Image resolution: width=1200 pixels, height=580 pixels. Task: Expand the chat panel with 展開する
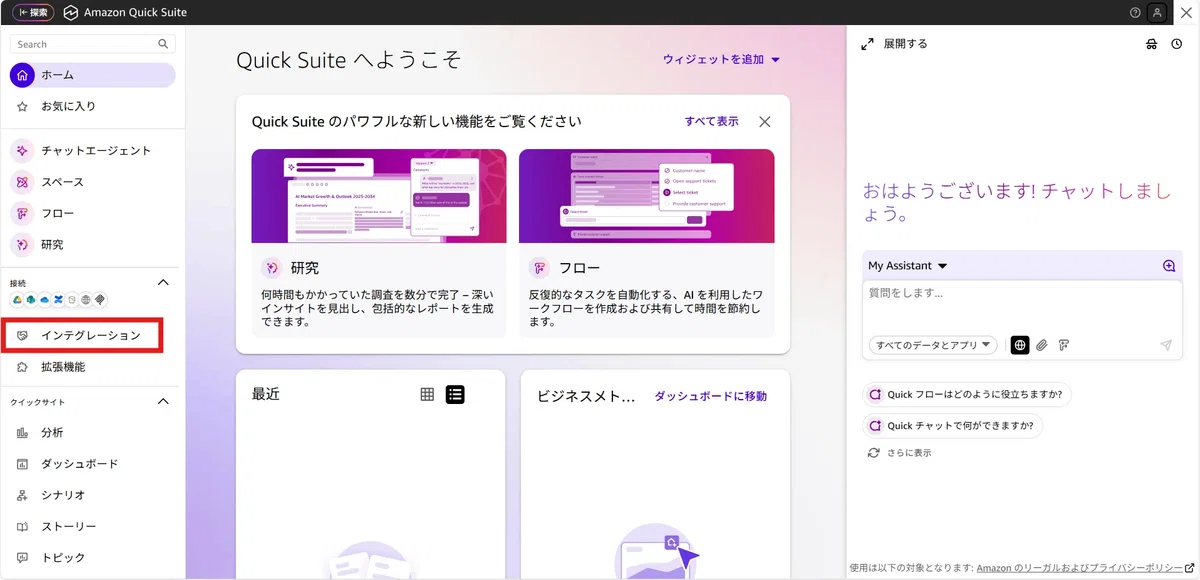tap(894, 44)
